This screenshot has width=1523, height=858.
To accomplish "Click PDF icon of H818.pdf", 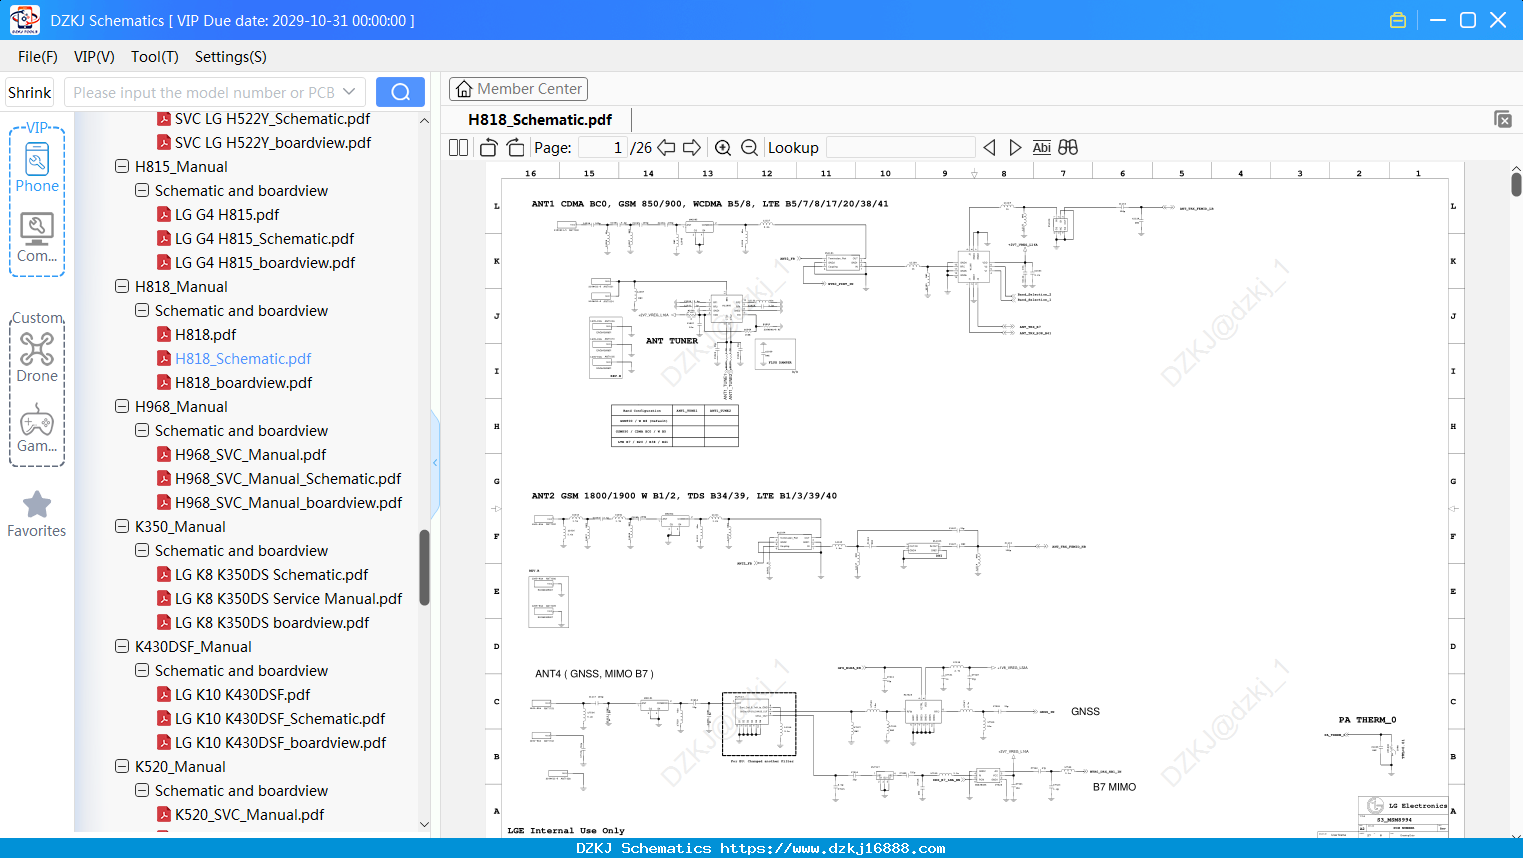I will click(164, 334).
